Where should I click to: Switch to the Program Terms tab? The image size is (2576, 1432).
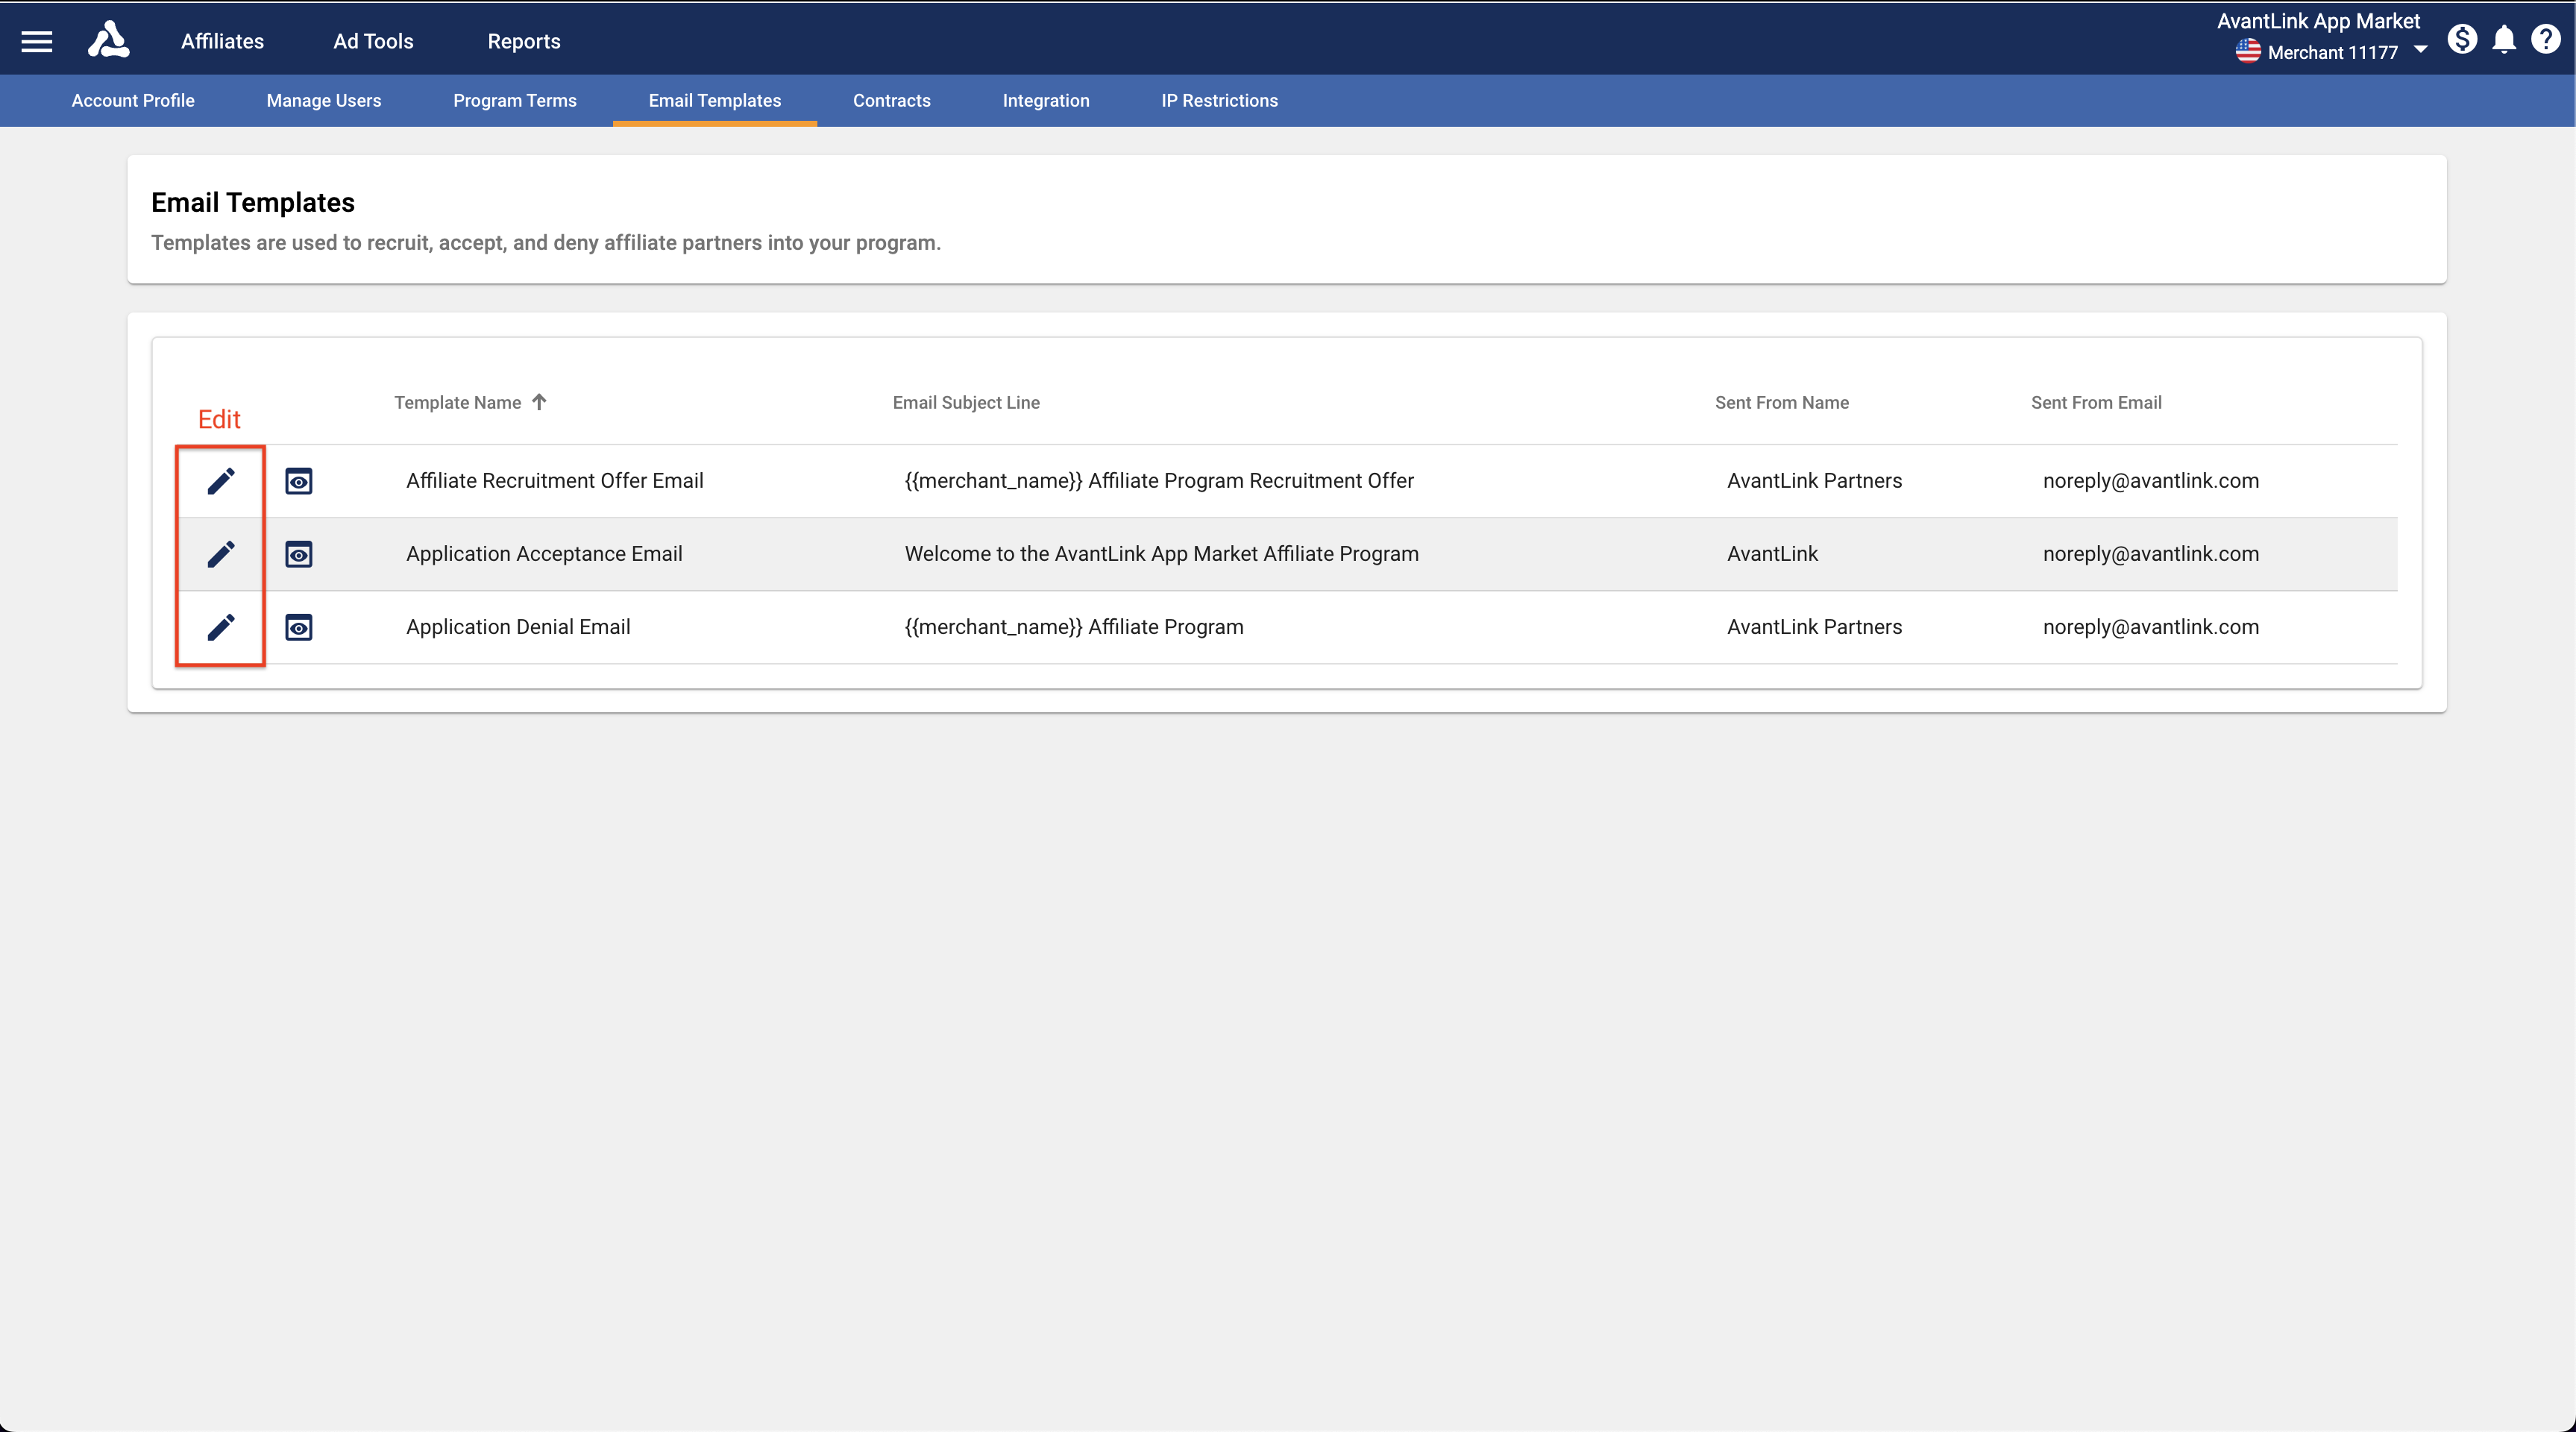[x=515, y=100]
